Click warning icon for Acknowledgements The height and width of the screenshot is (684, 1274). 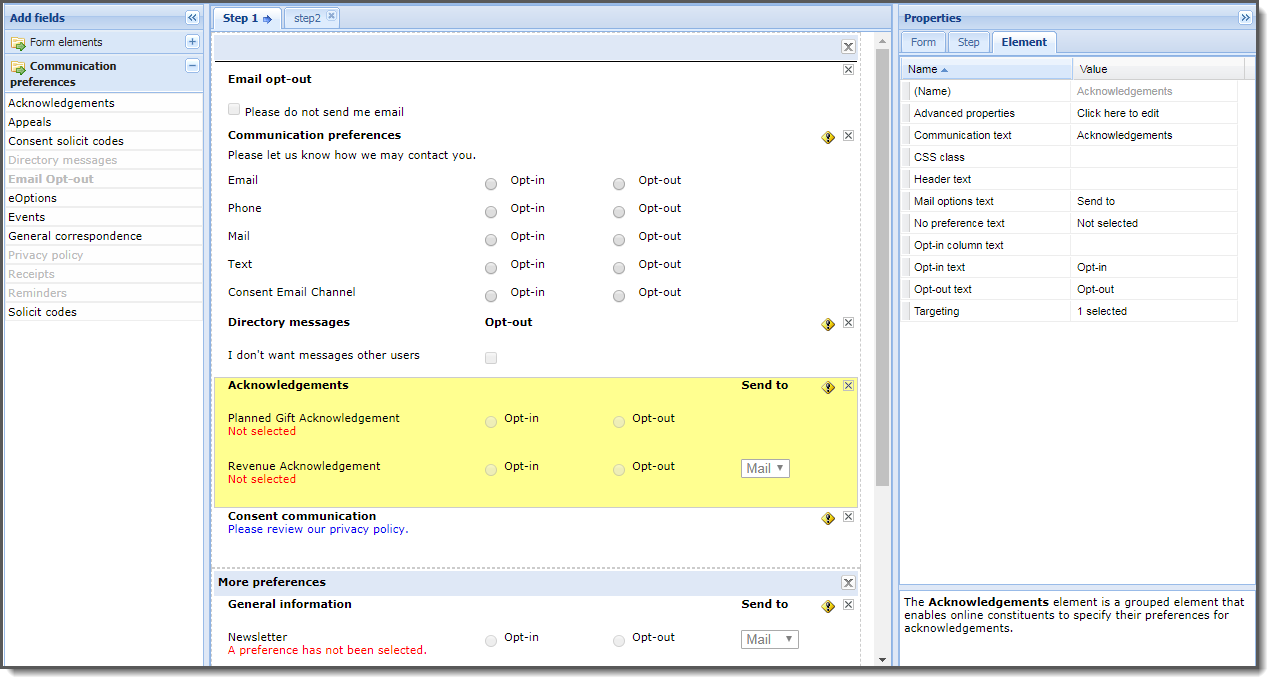click(828, 388)
